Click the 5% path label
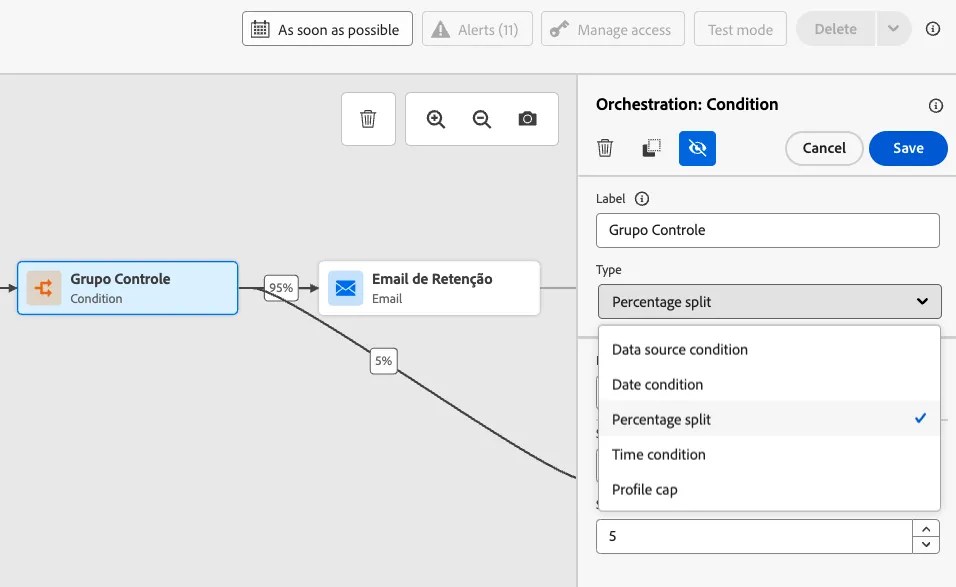Image resolution: width=956 pixels, height=587 pixels. point(383,361)
